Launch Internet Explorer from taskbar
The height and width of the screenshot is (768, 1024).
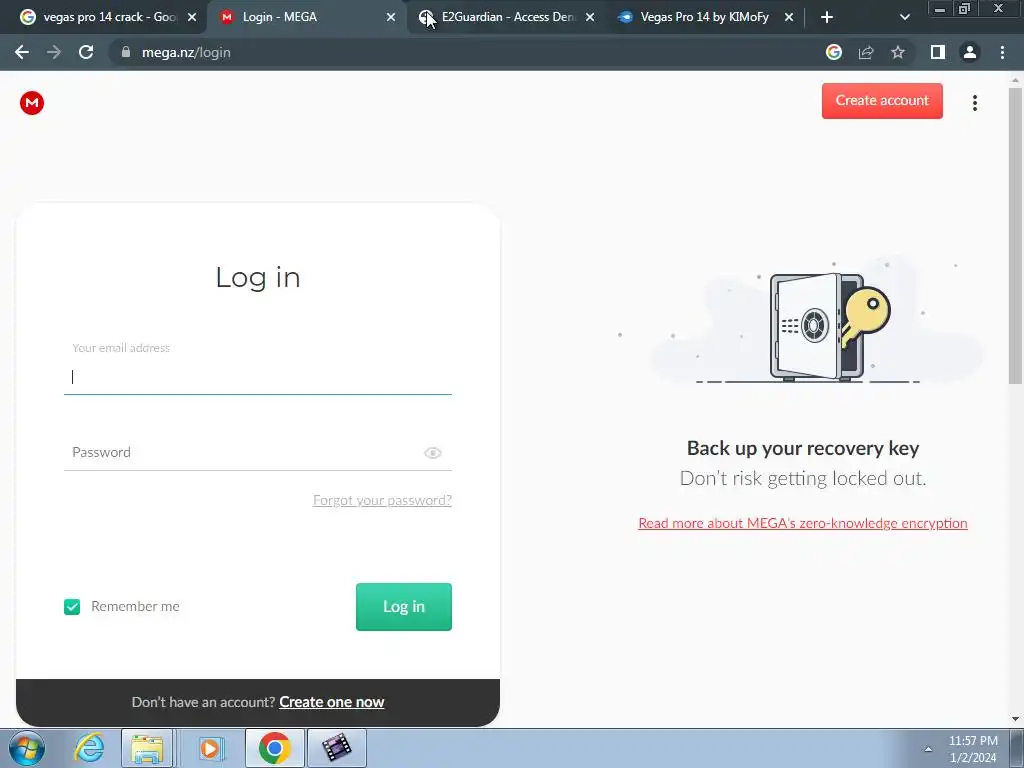point(89,748)
